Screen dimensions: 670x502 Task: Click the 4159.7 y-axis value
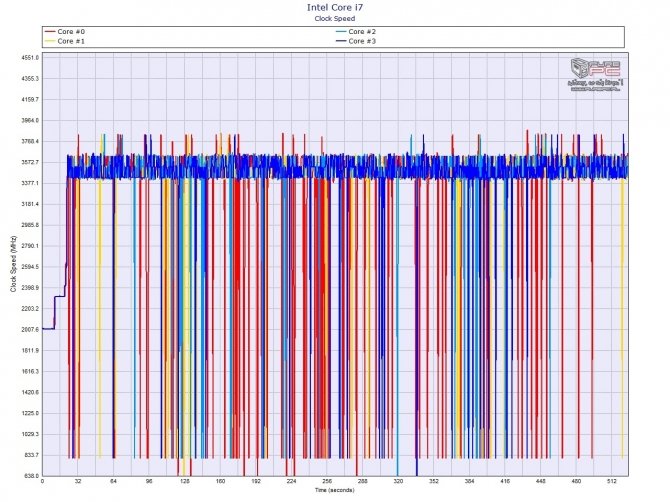click(x=30, y=100)
